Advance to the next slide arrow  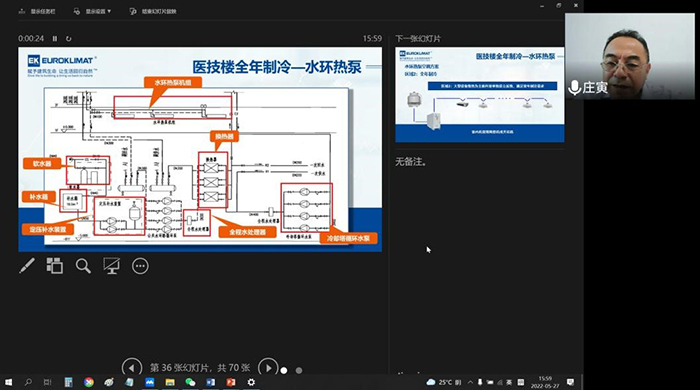(268, 368)
